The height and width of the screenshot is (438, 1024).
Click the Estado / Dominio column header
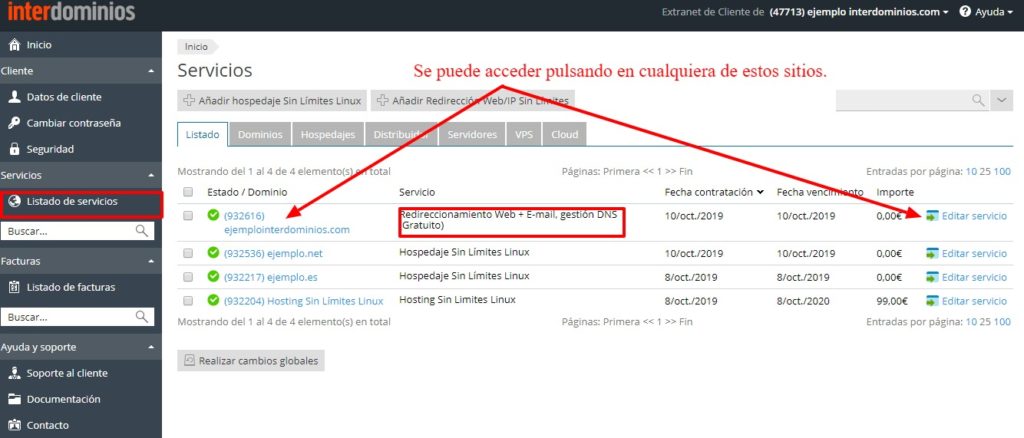(247, 192)
